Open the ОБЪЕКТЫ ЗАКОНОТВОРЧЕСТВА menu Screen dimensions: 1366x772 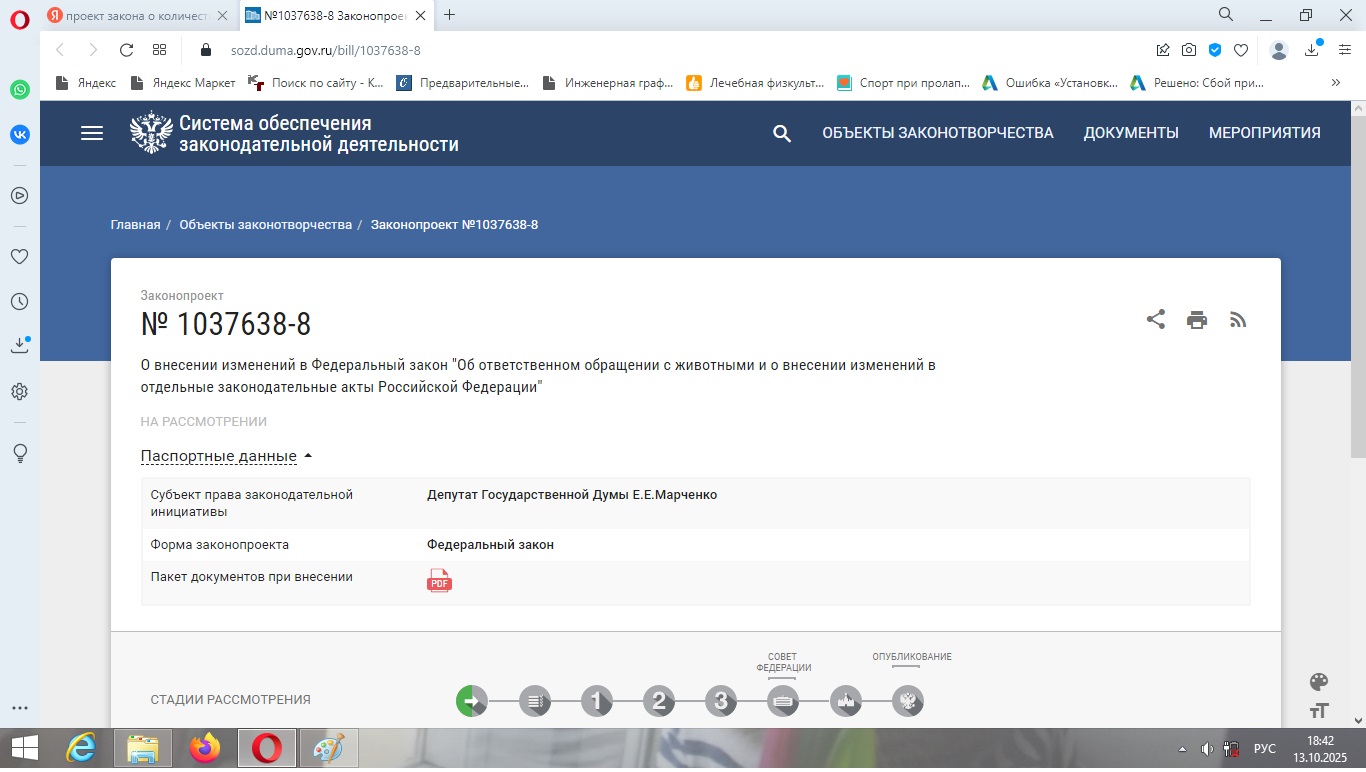tap(937, 133)
